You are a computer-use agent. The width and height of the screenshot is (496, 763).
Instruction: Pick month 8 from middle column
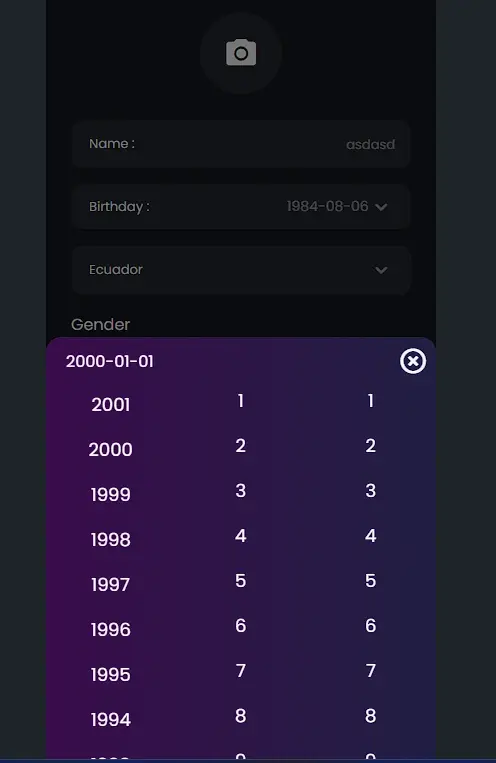pos(240,716)
